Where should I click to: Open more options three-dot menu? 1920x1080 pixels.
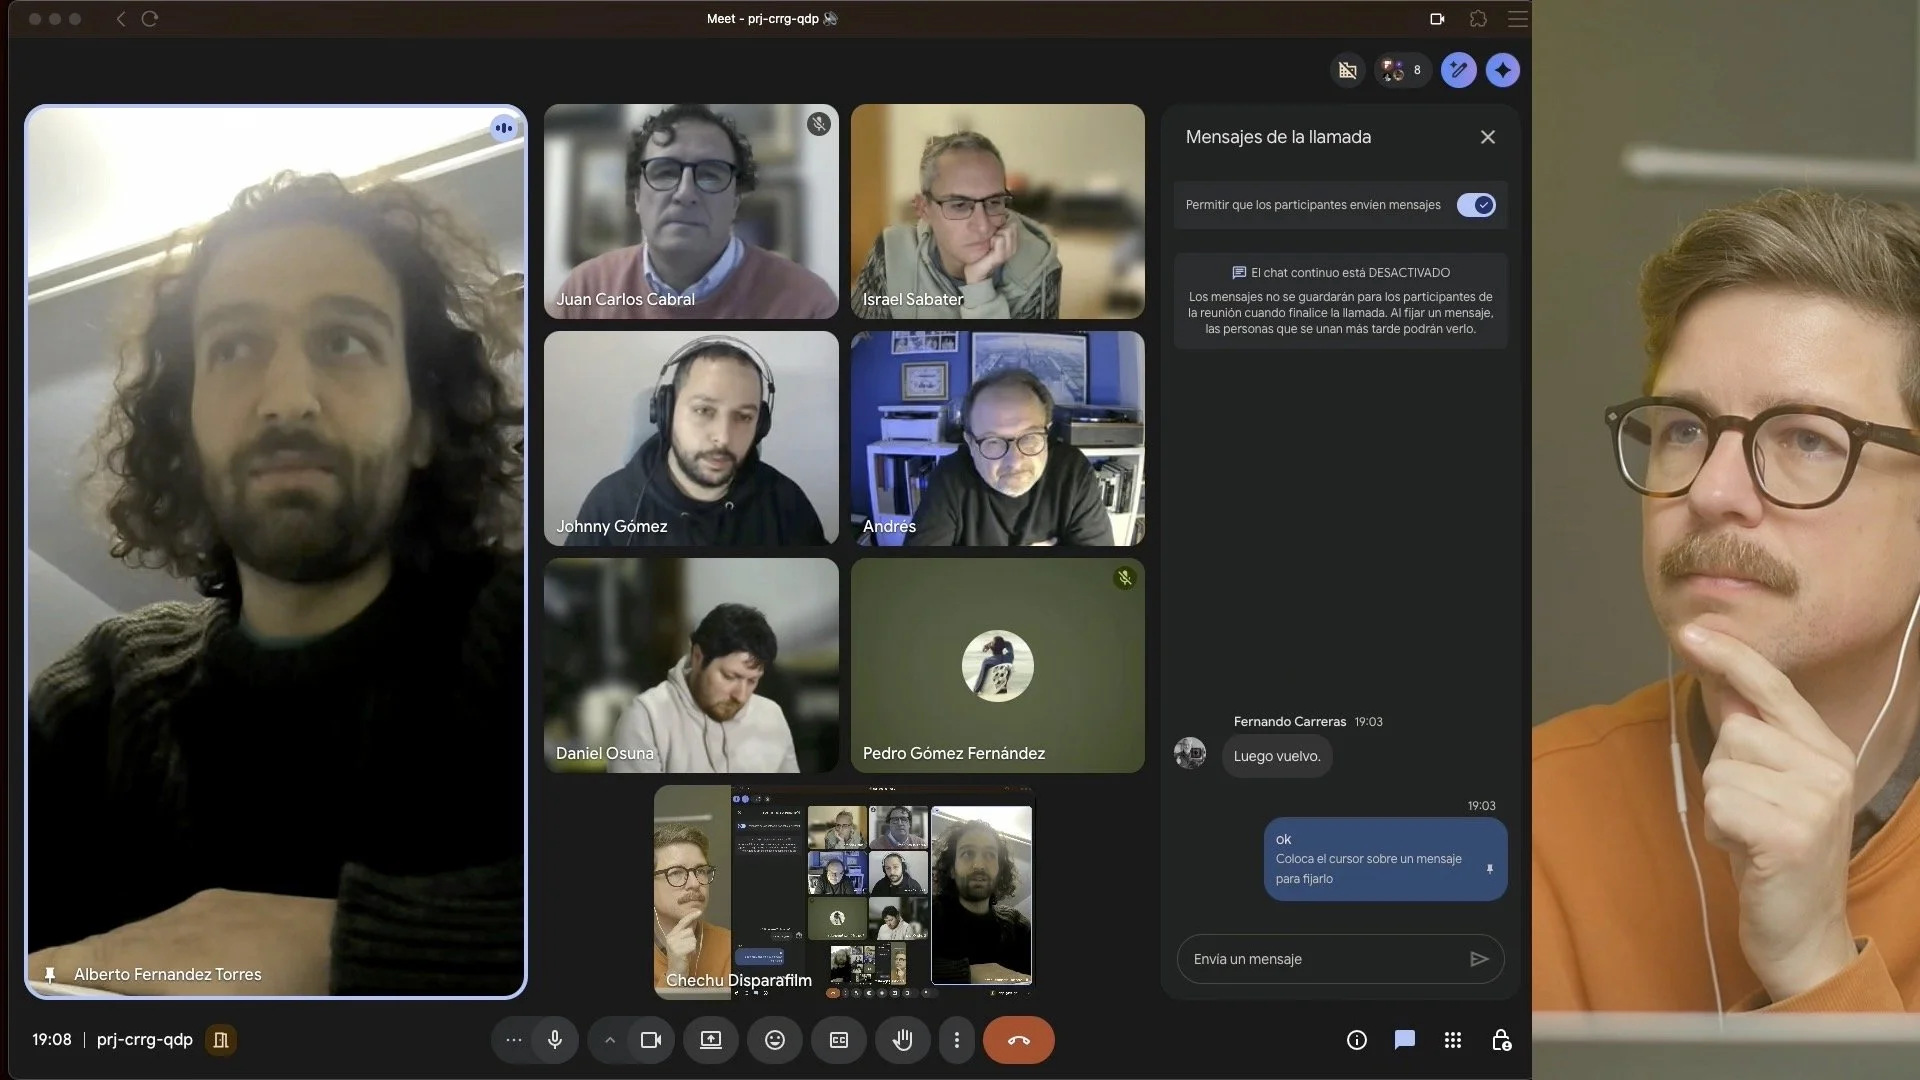pyautogui.click(x=957, y=1040)
